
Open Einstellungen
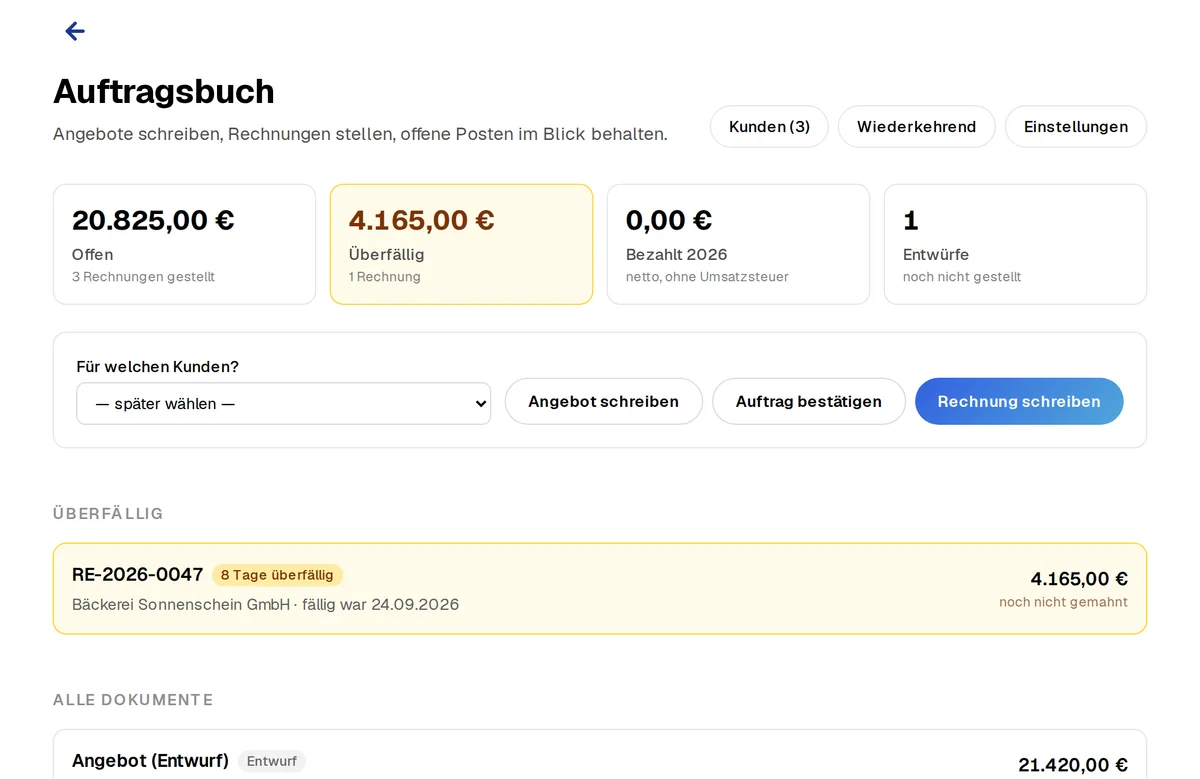tap(1076, 127)
